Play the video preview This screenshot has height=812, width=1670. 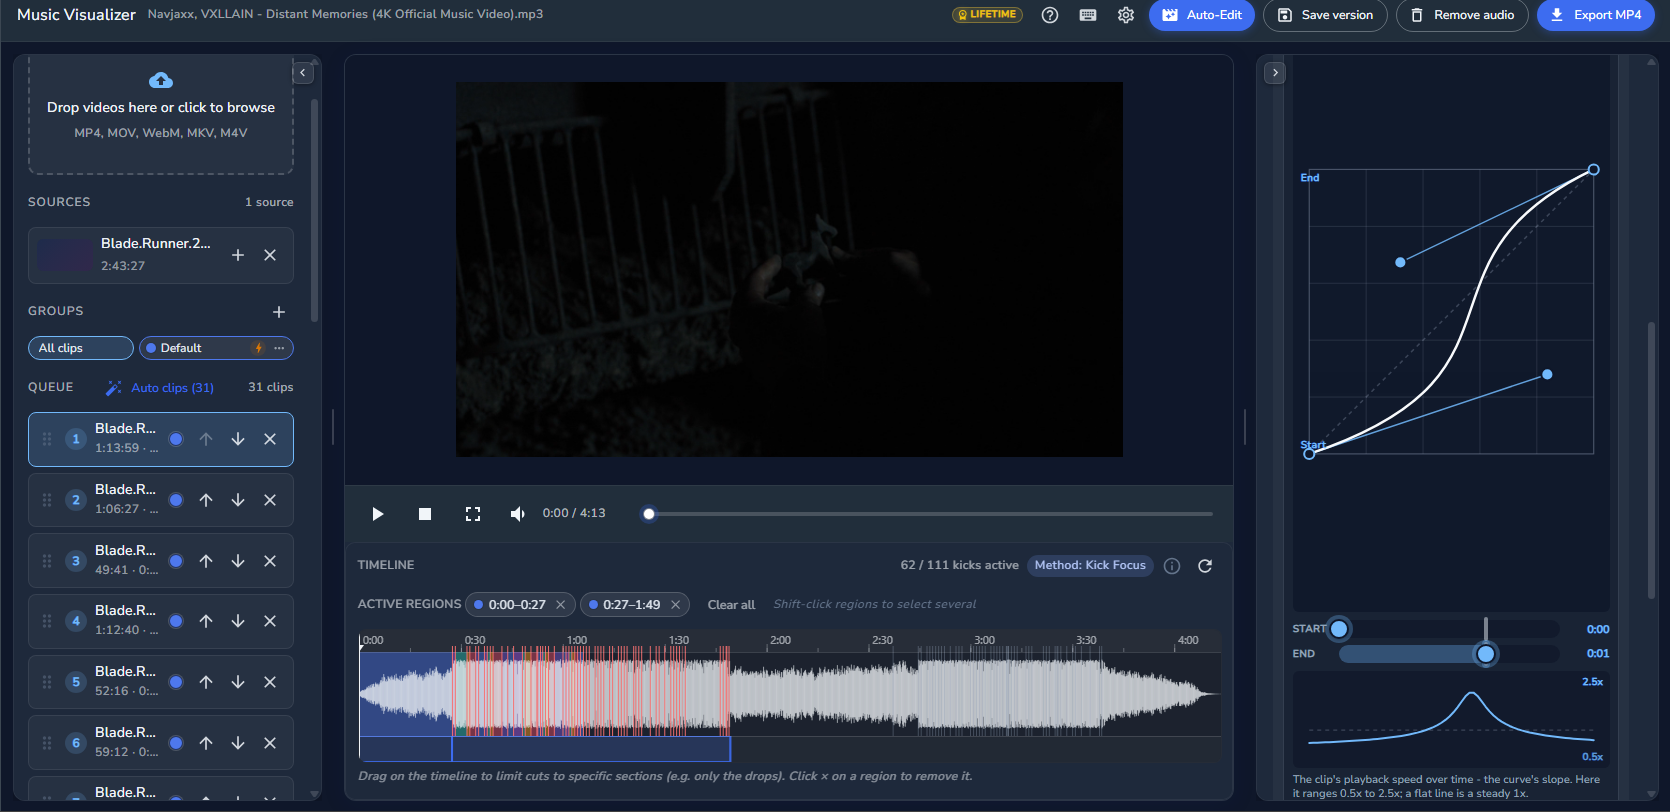(377, 514)
